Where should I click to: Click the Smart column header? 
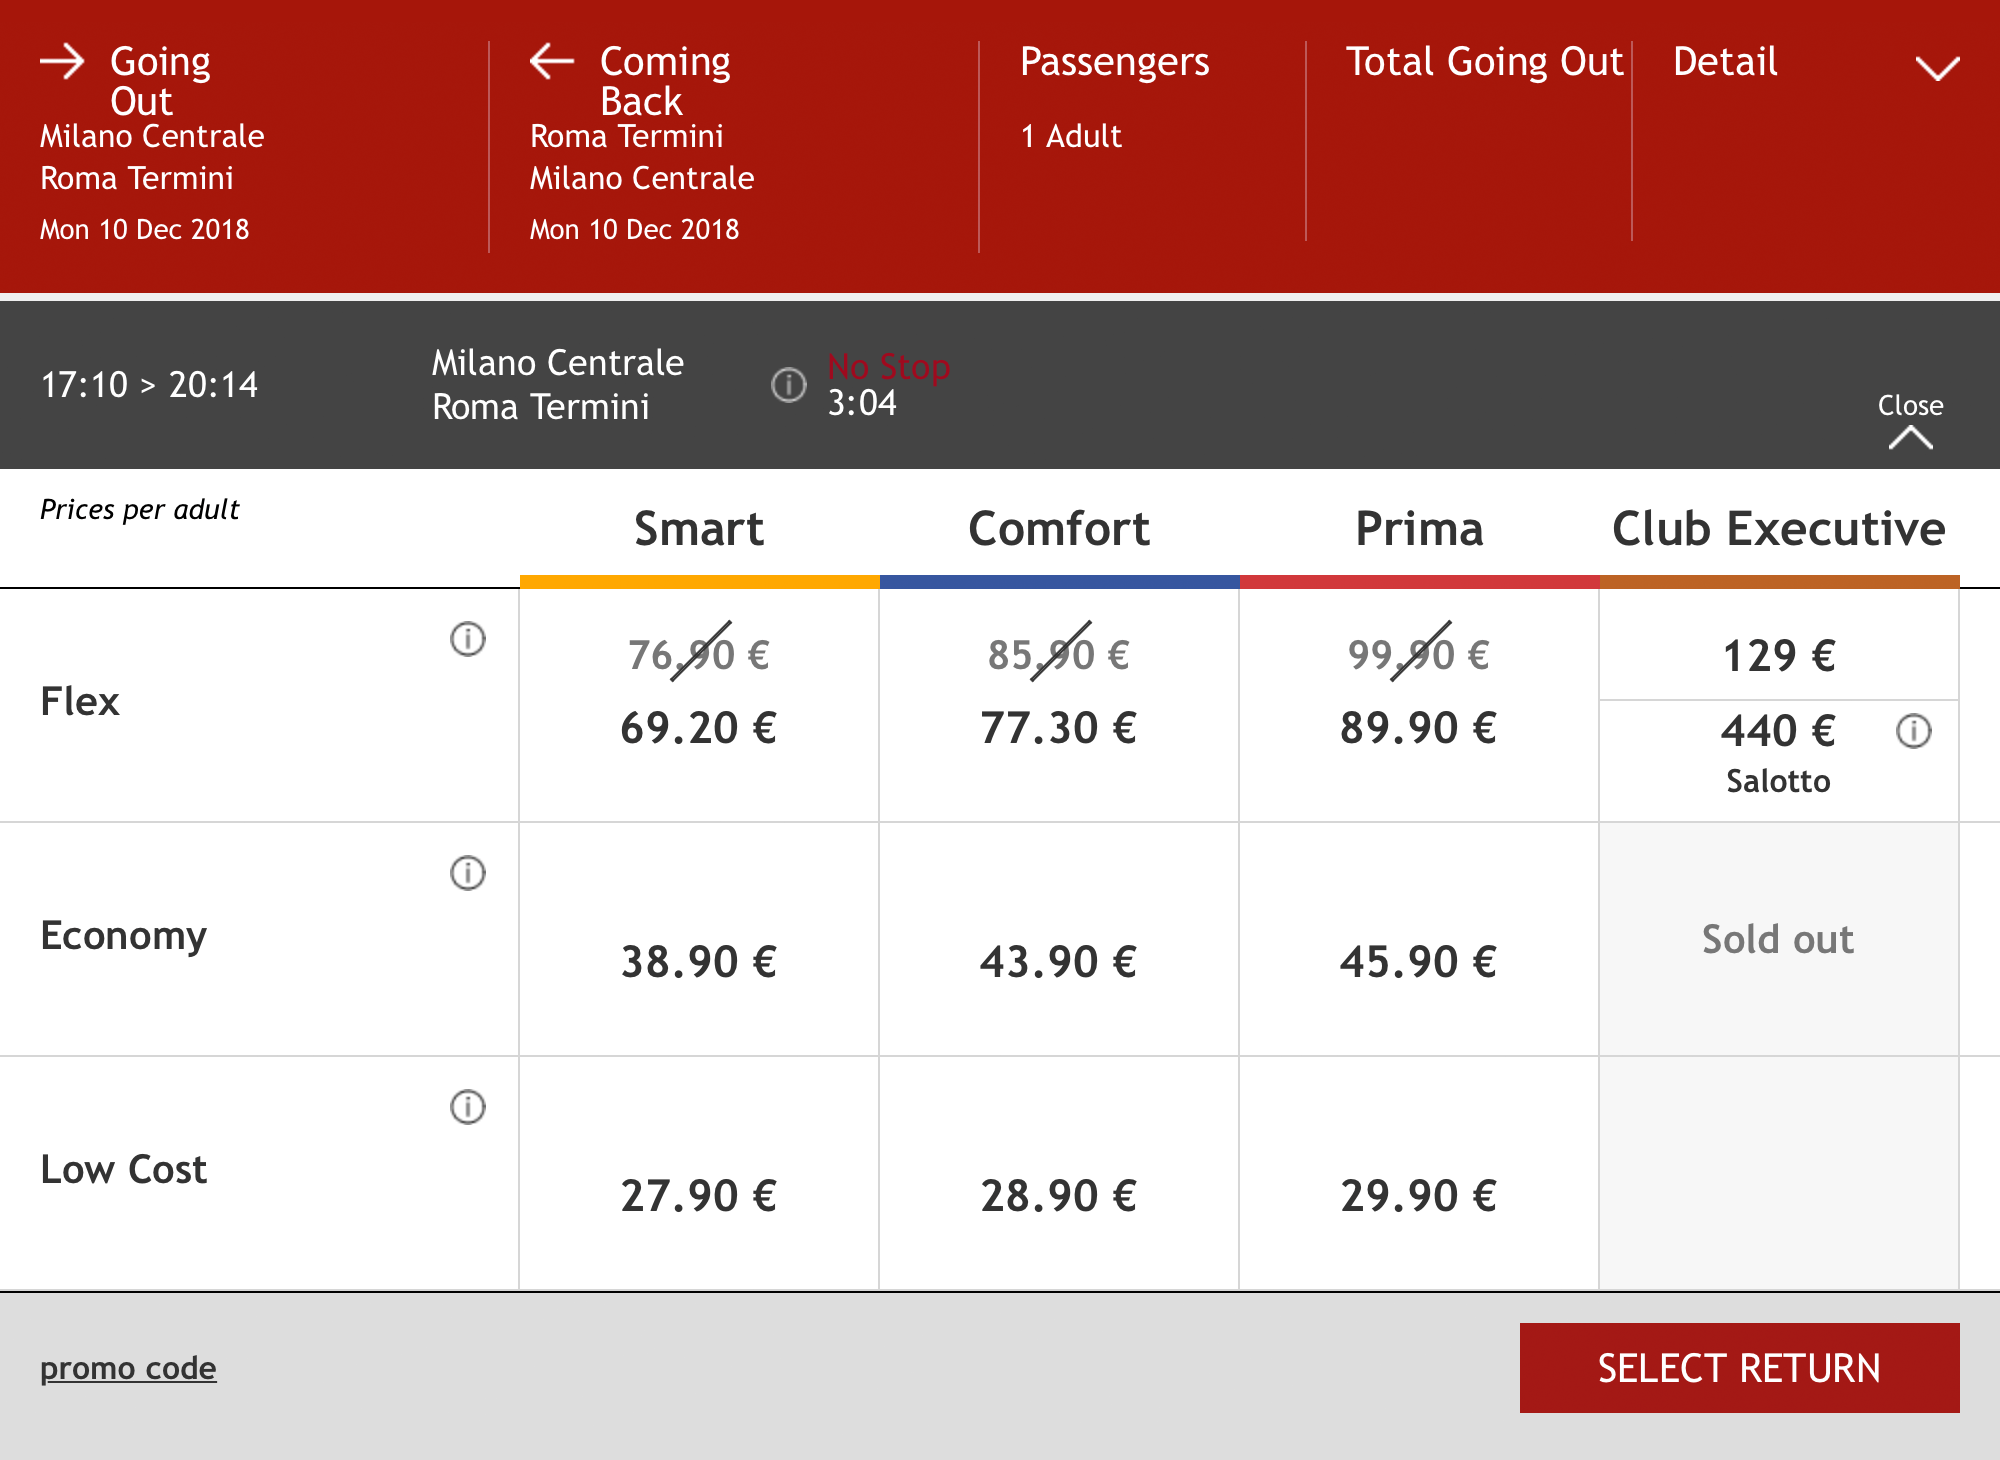pos(699,528)
